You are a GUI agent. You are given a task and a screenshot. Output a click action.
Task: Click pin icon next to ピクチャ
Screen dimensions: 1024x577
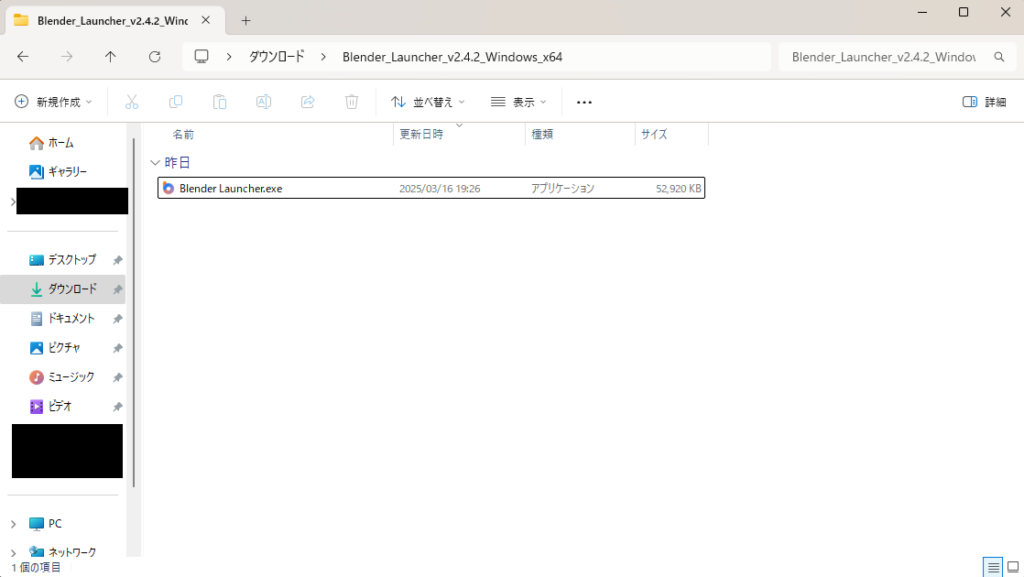tap(118, 348)
